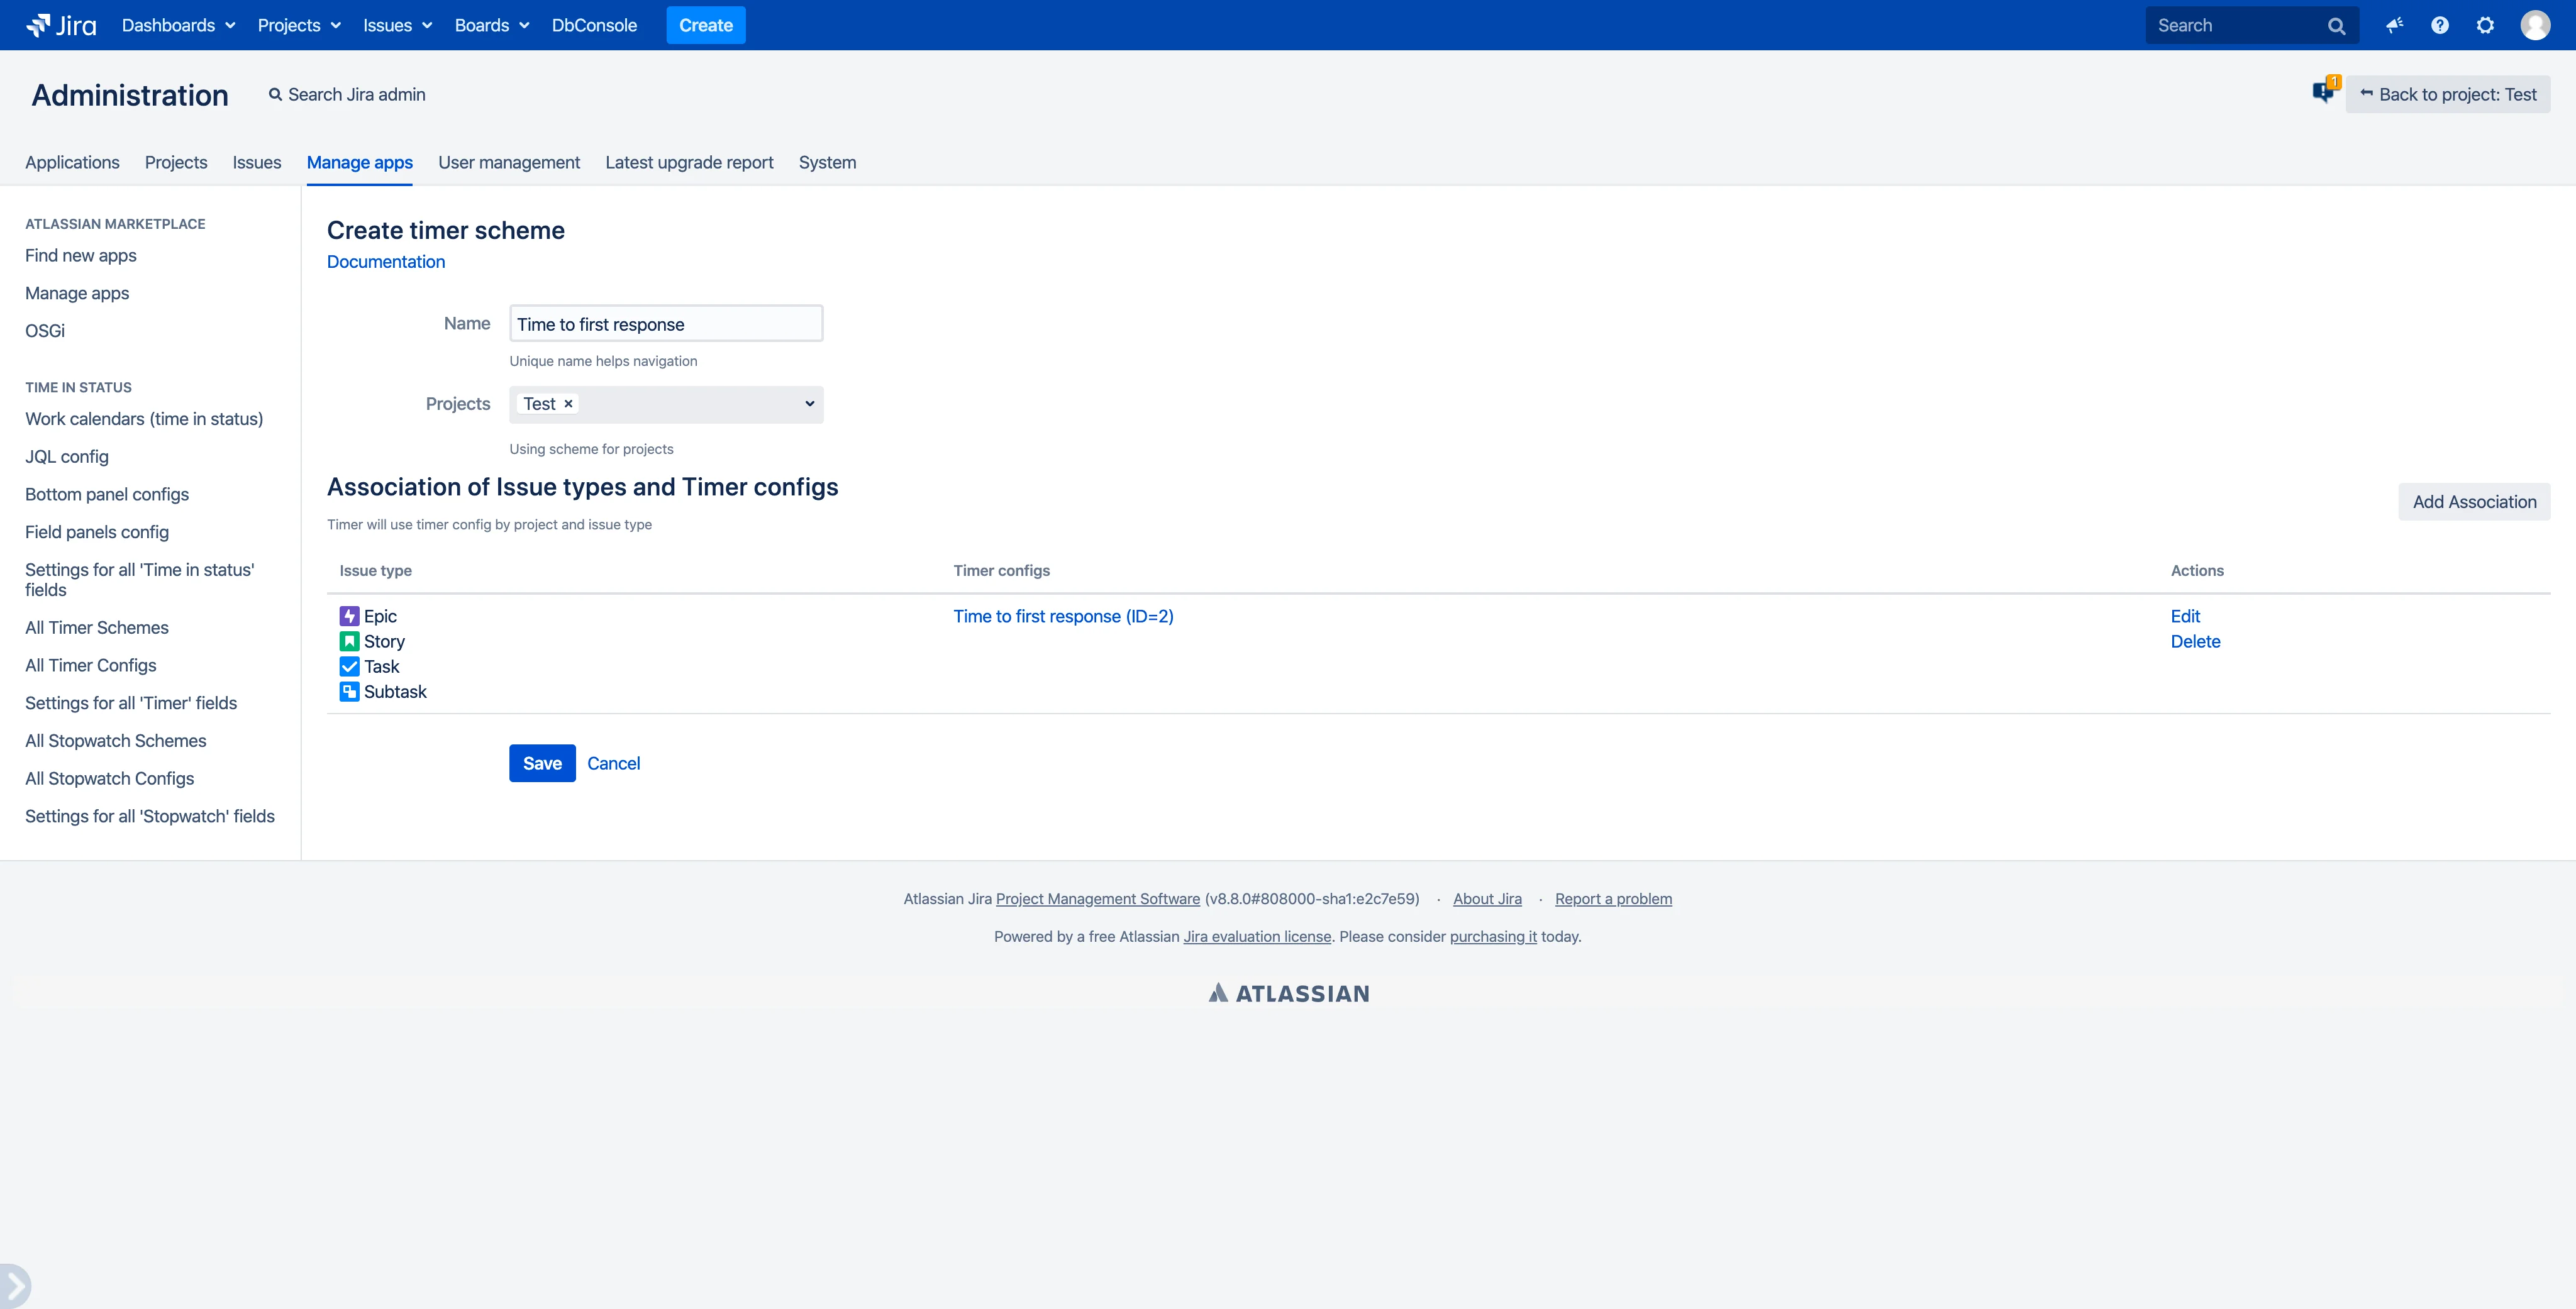
Task: Click the Add Association button
Action: (x=2474, y=502)
